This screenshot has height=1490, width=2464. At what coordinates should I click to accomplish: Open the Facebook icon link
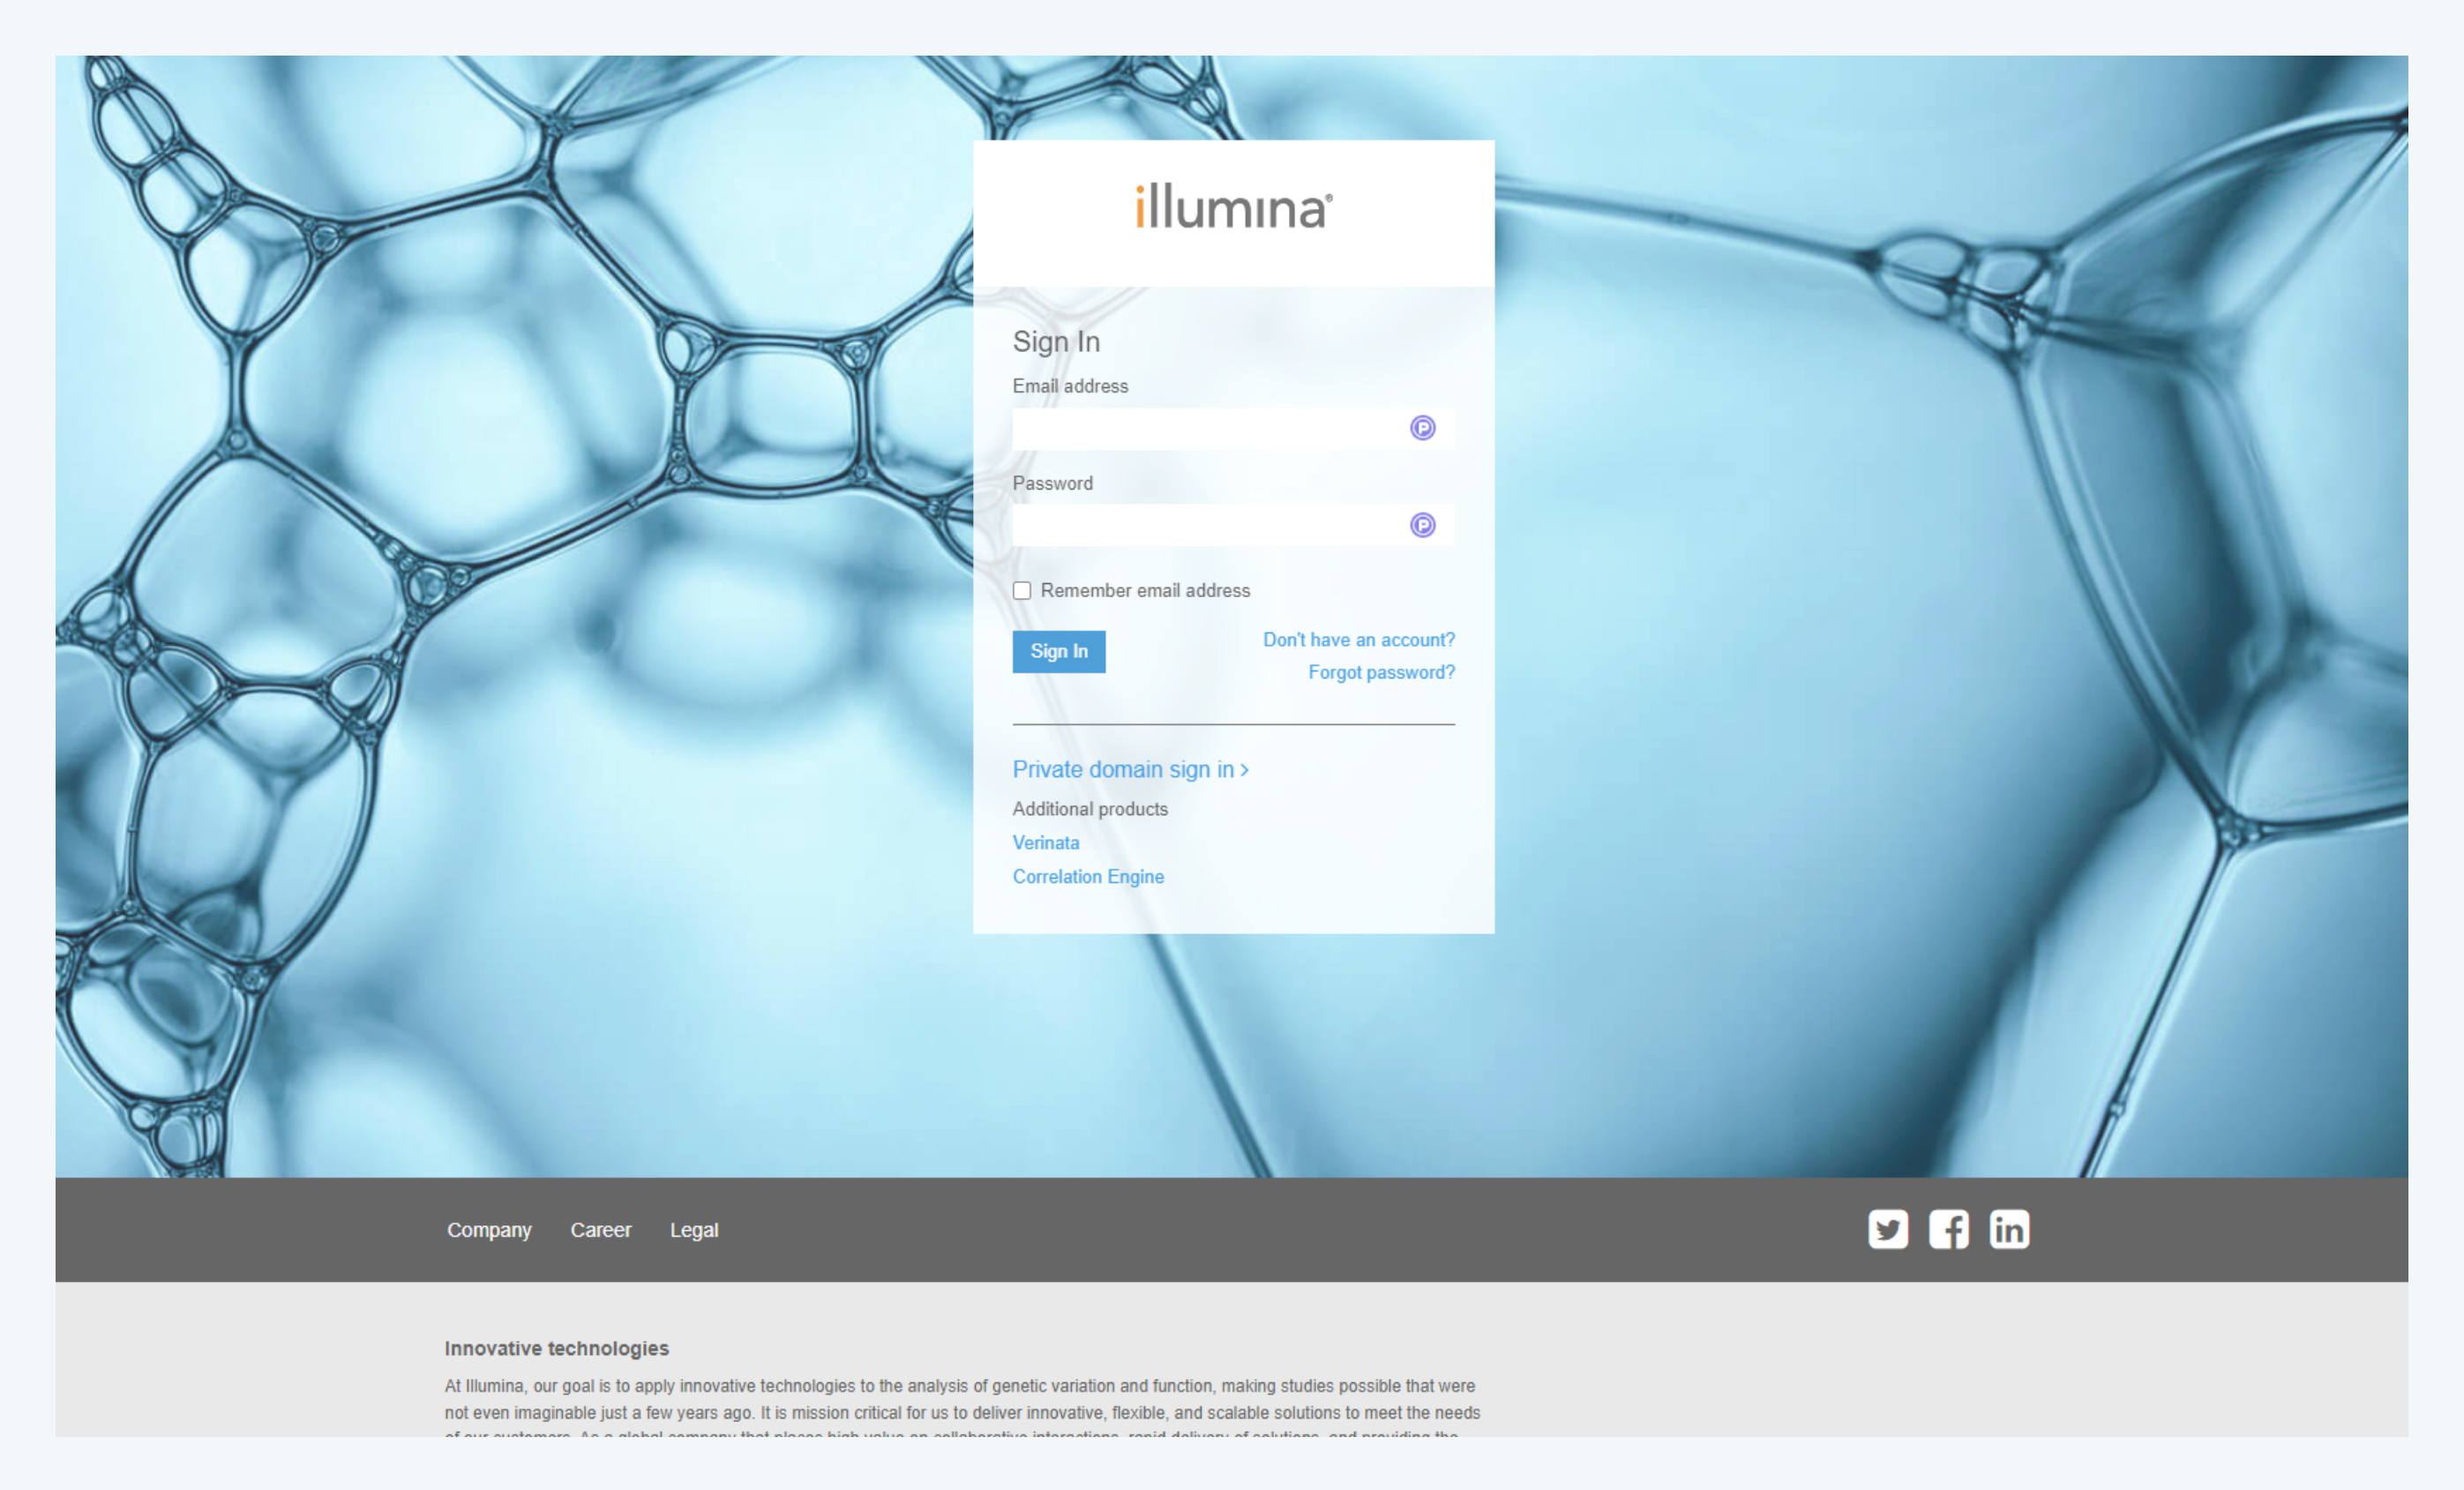pyautogui.click(x=1948, y=1229)
